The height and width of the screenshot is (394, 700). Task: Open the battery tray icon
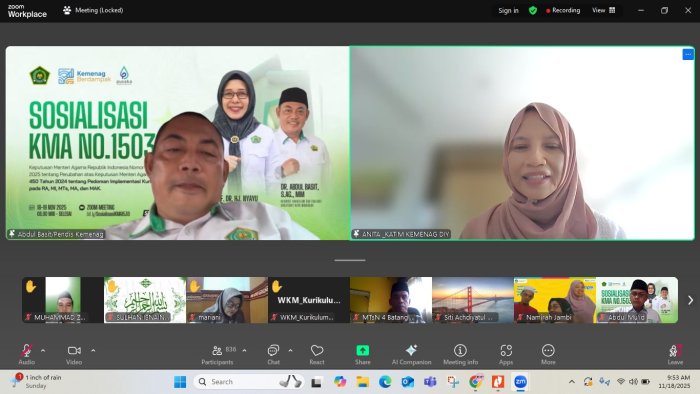tap(646, 382)
